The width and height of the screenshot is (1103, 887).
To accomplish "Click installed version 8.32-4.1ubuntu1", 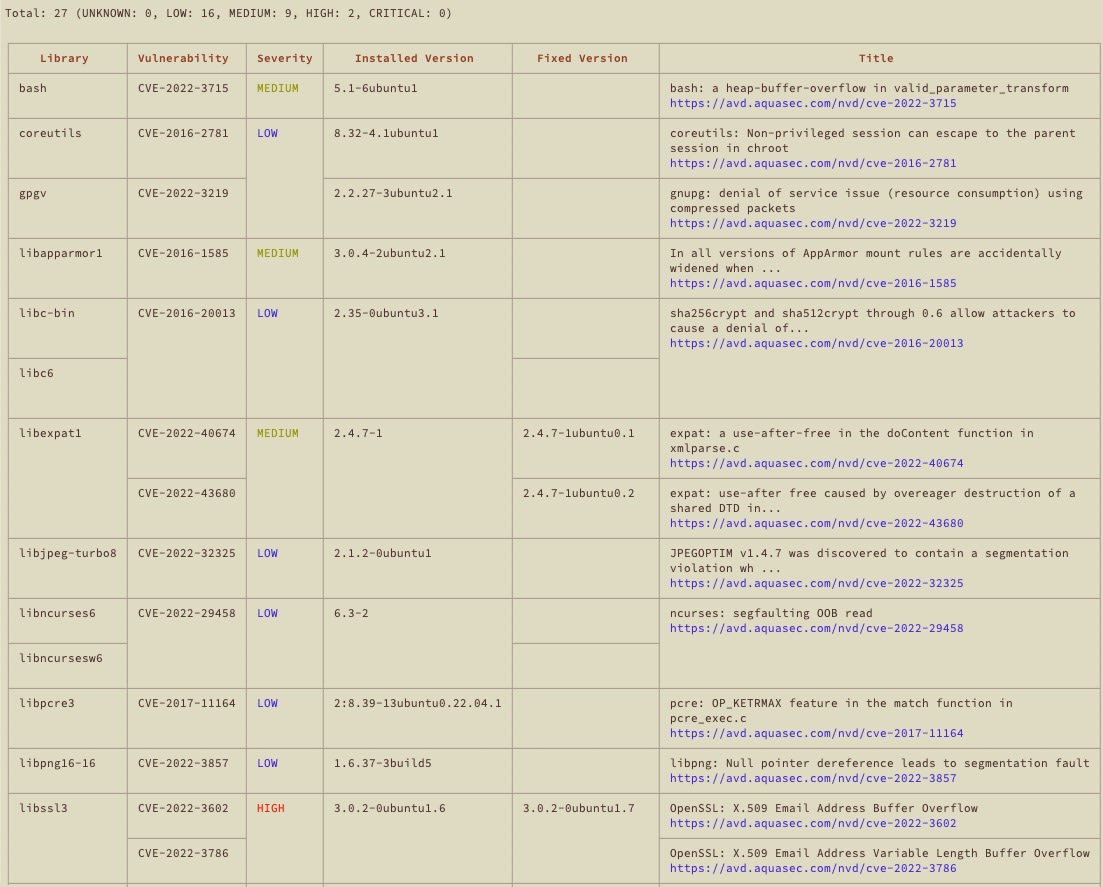I will [386, 133].
